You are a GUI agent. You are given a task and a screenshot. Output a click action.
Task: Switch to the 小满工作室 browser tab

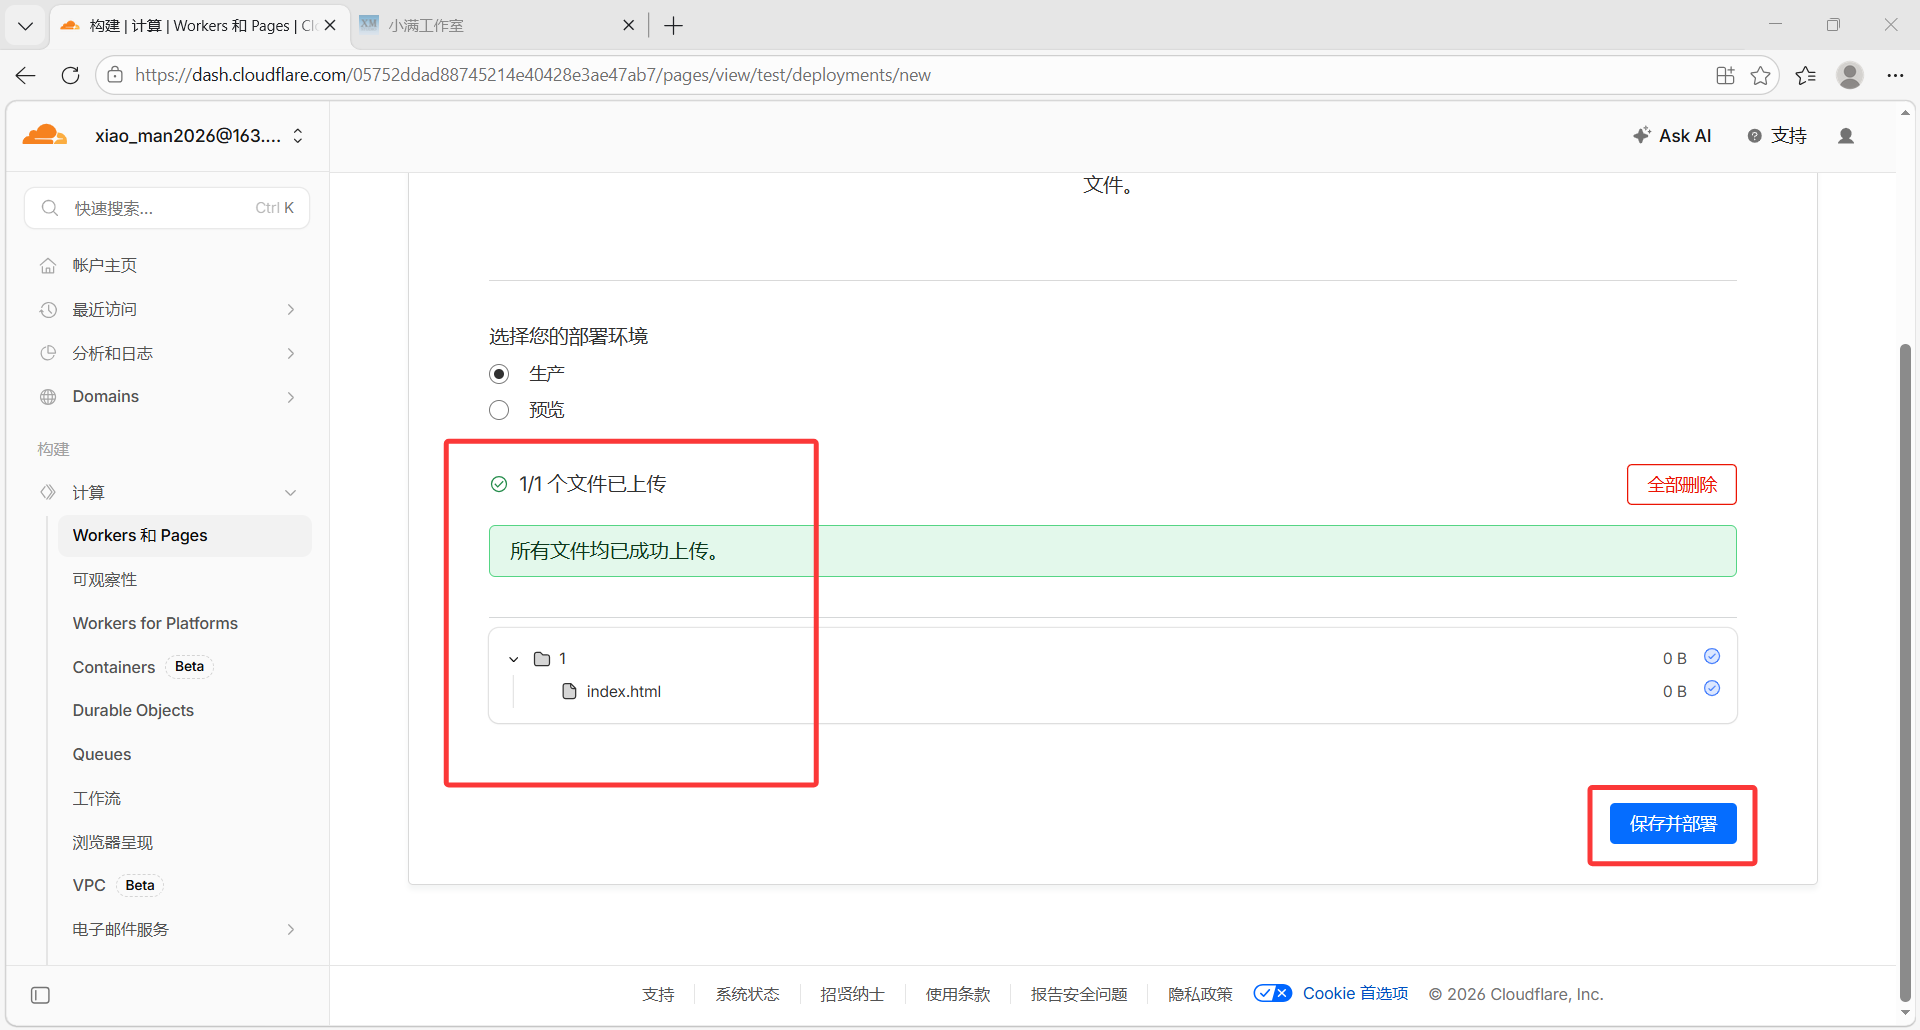point(490,25)
